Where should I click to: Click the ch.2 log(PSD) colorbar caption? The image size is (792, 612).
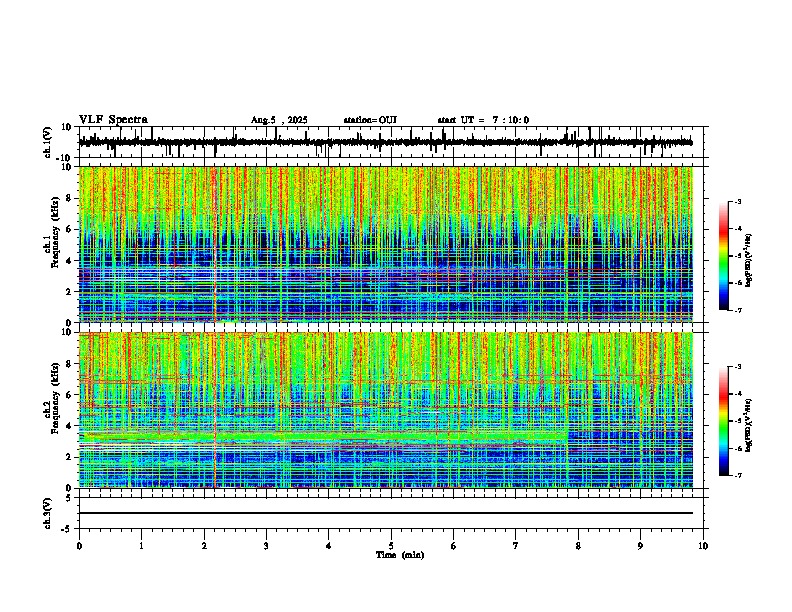748,425
